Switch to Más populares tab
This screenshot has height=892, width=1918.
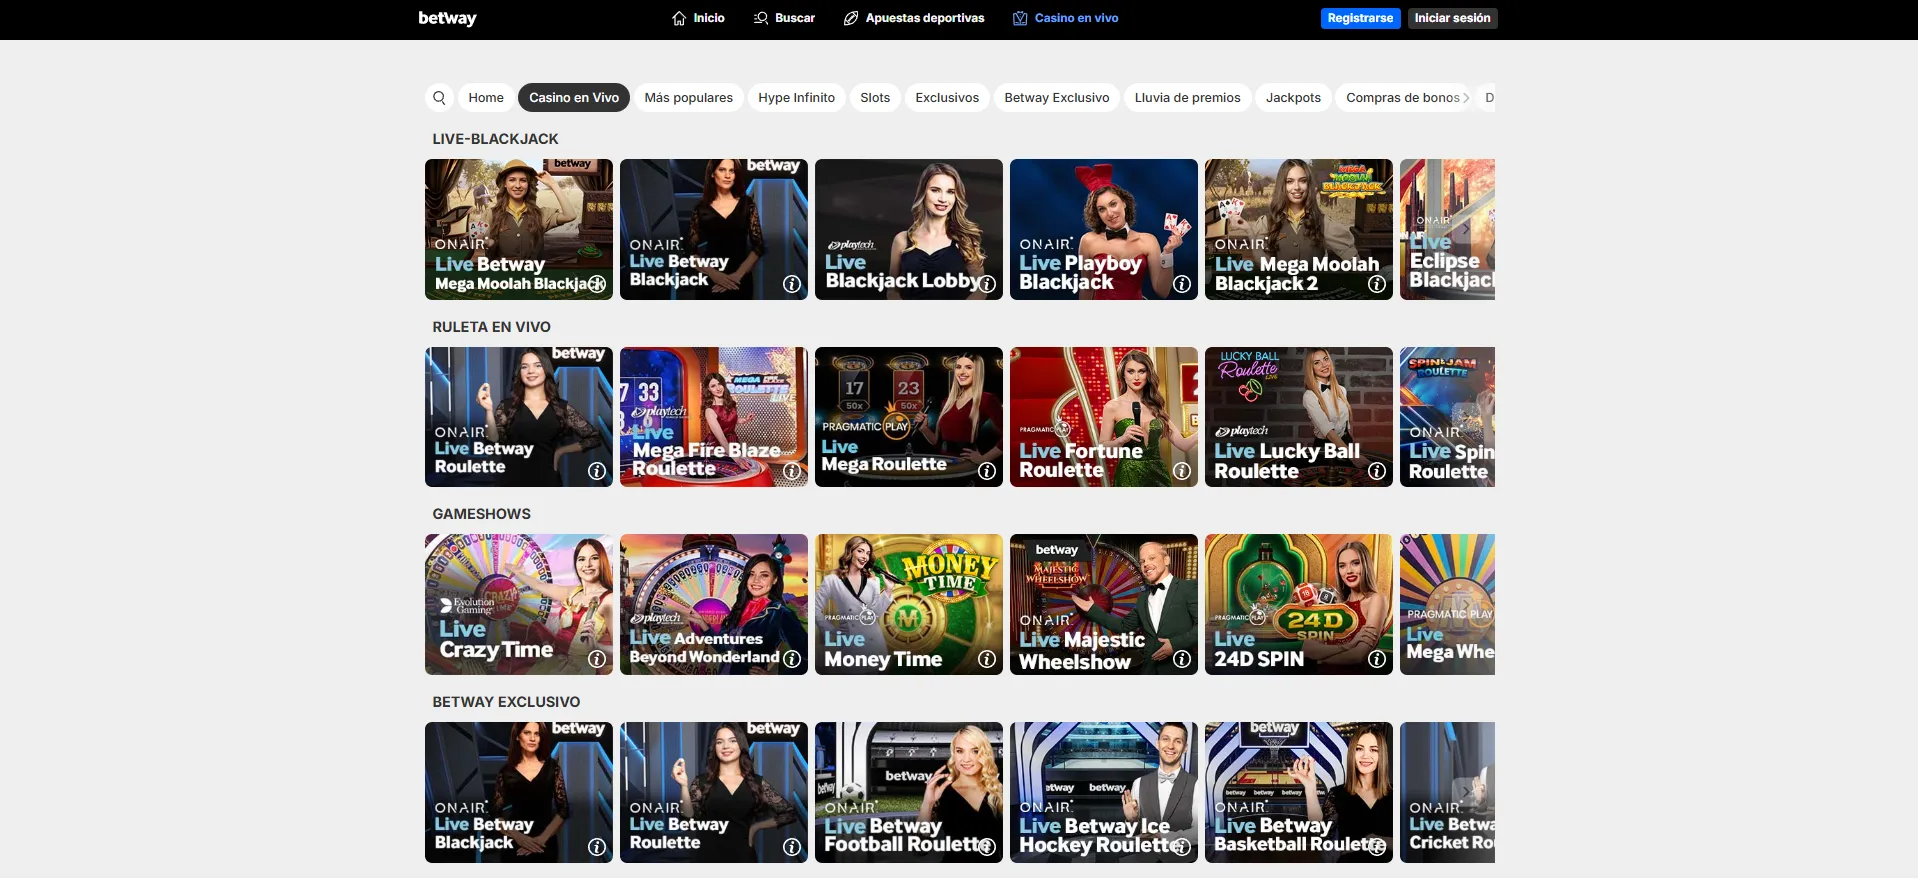(689, 97)
